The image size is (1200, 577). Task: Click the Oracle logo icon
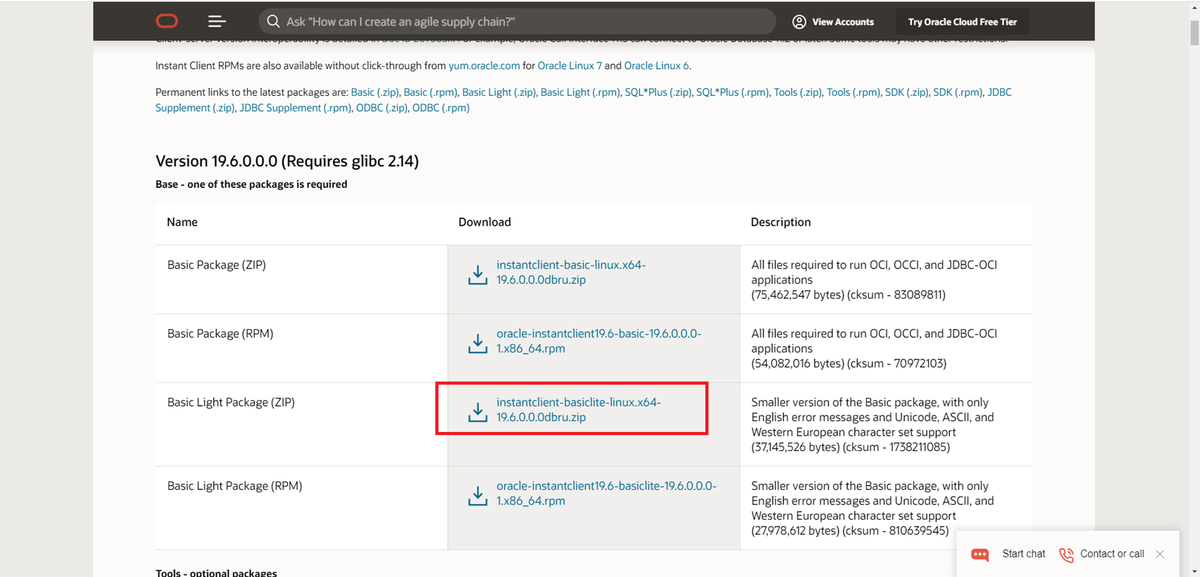166,21
